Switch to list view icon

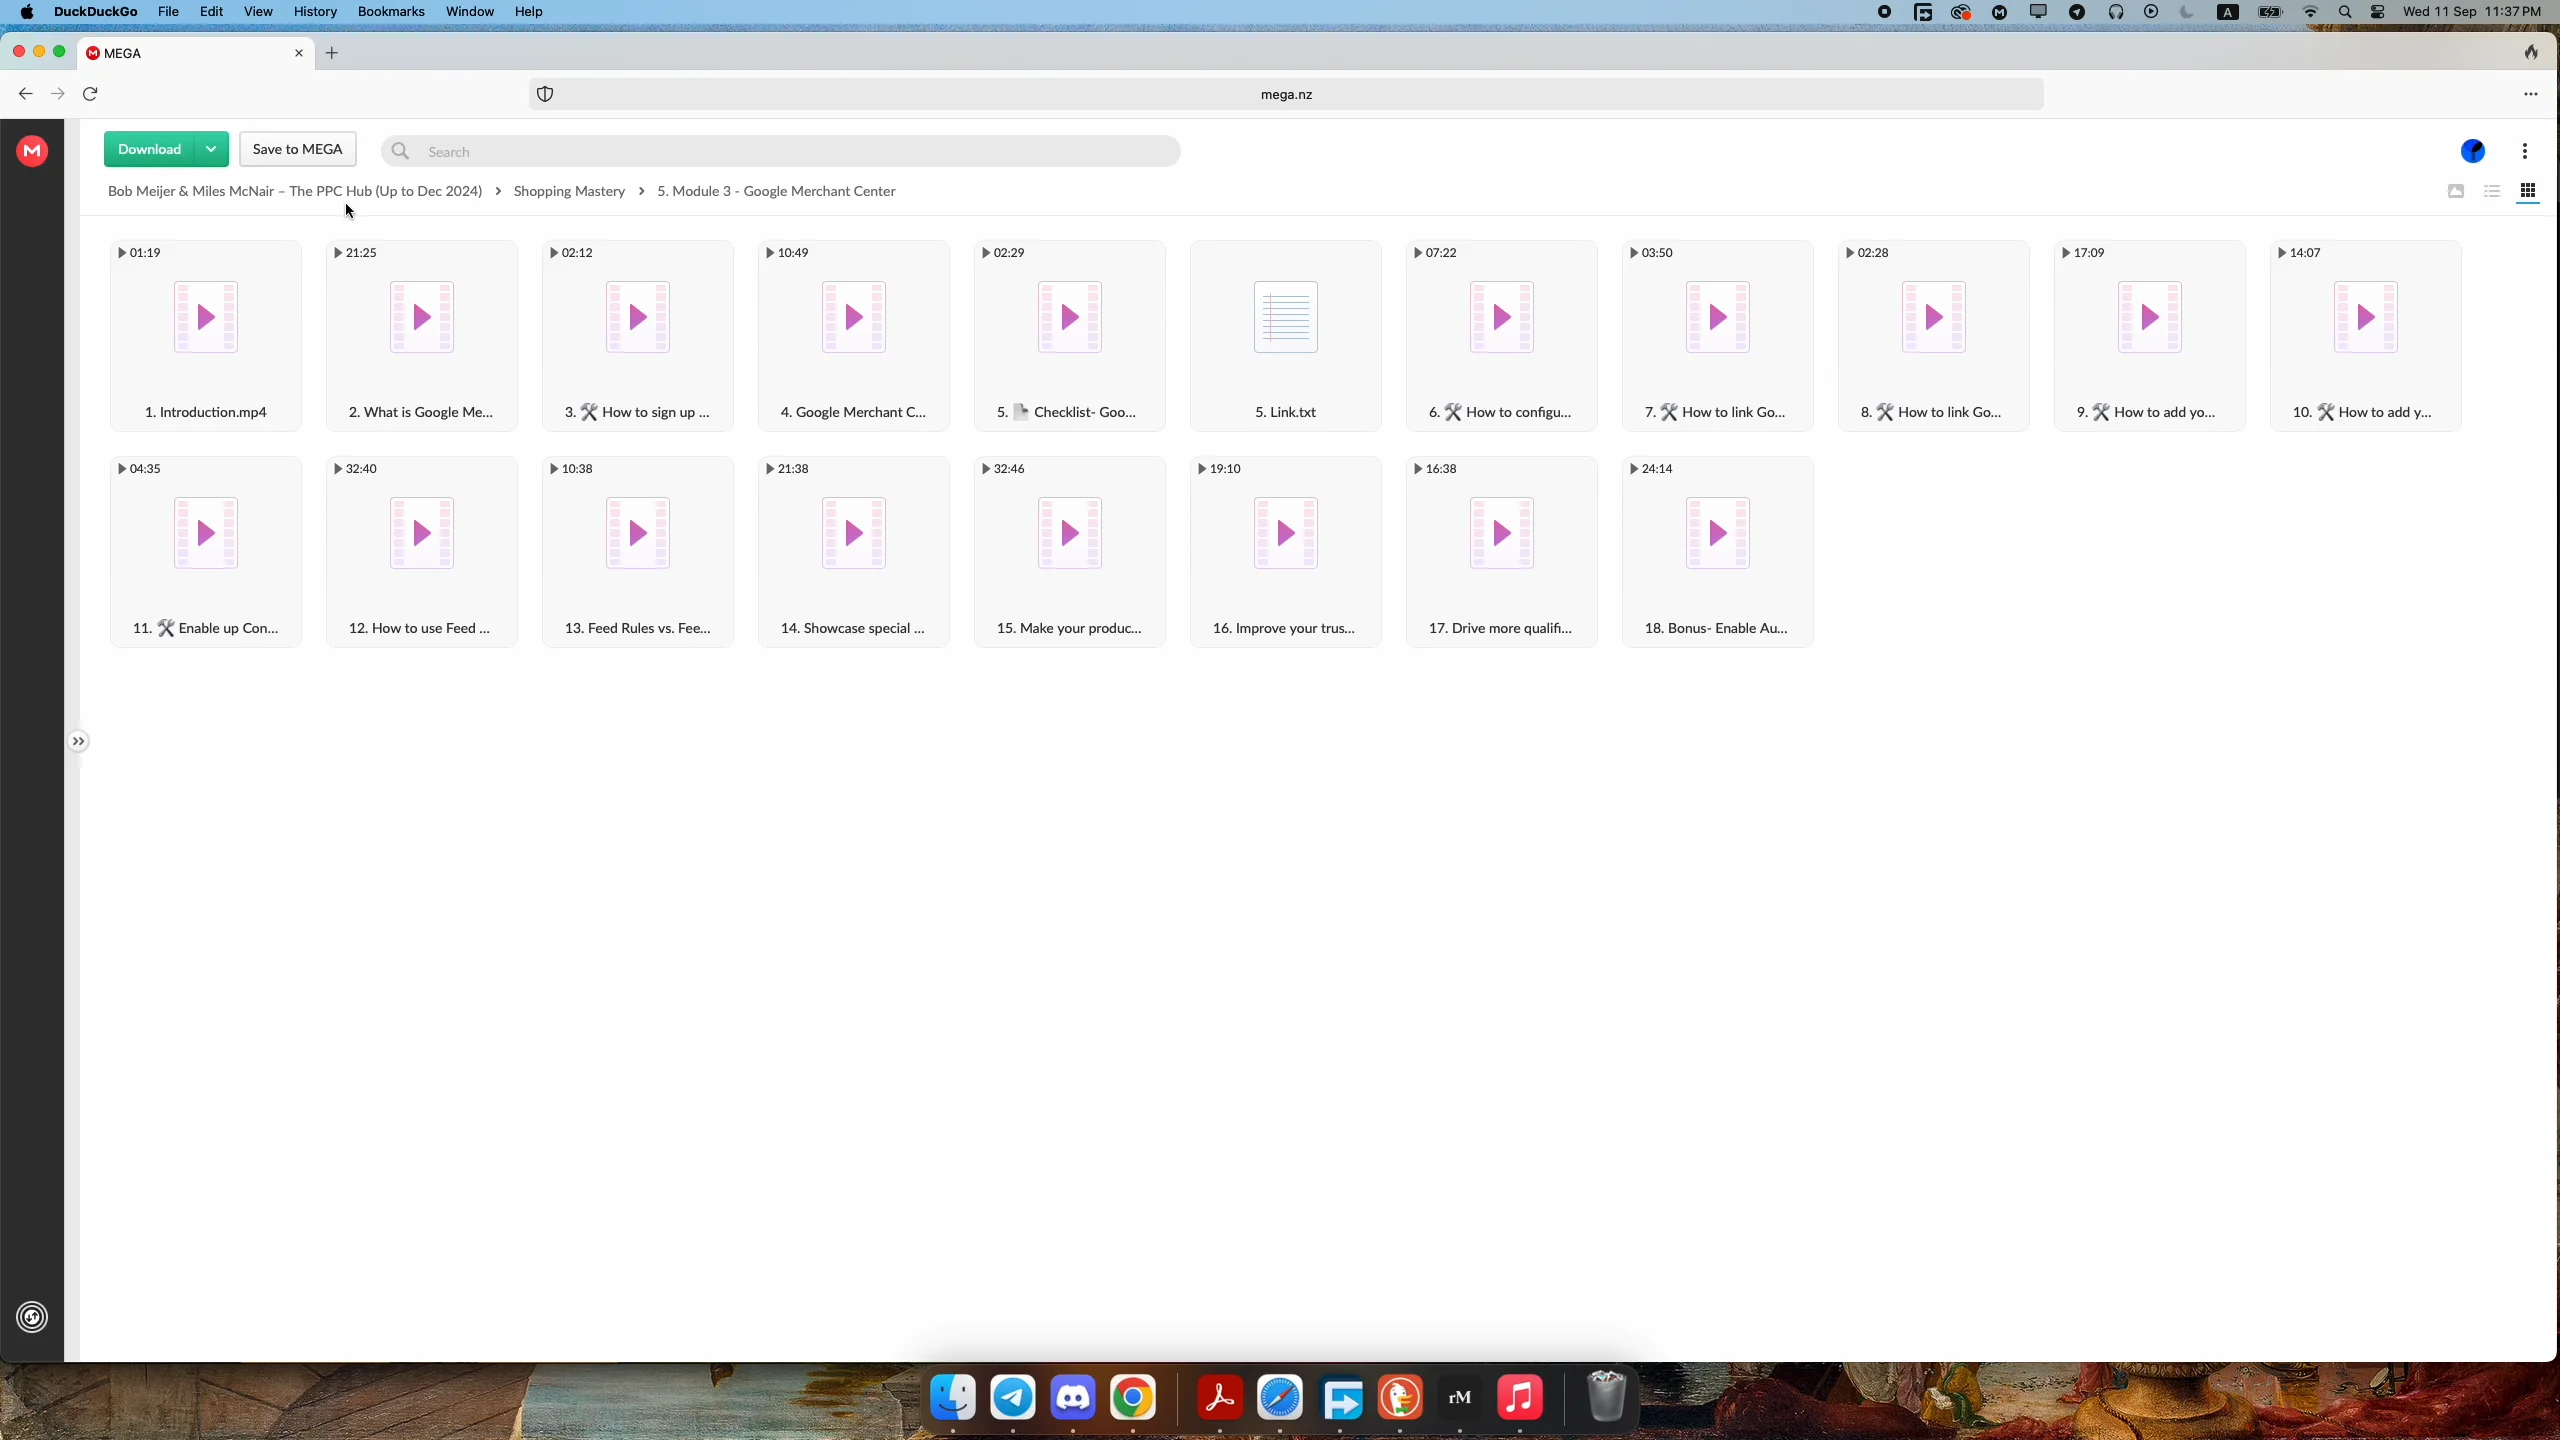pyautogui.click(x=2491, y=191)
